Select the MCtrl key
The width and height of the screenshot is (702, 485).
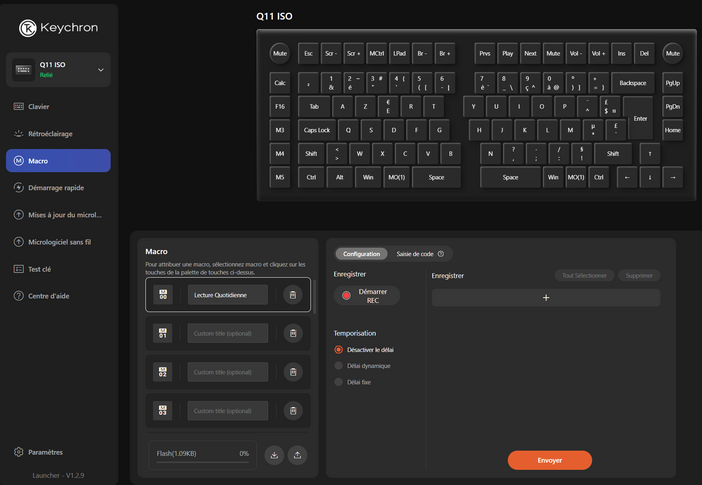tap(377, 54)
